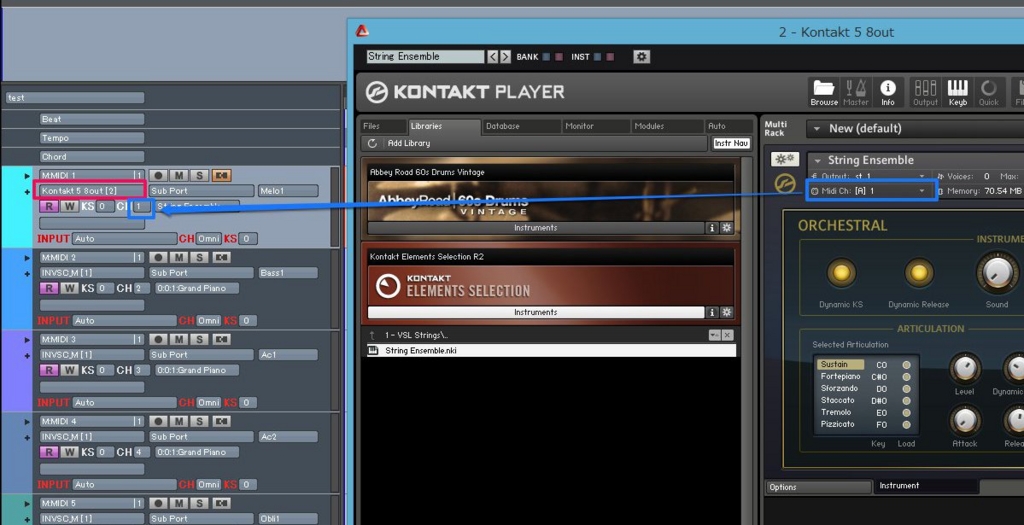1024x525 pixels.
Task: Click refresh icon beside Add Library
Action: [372, 143]
